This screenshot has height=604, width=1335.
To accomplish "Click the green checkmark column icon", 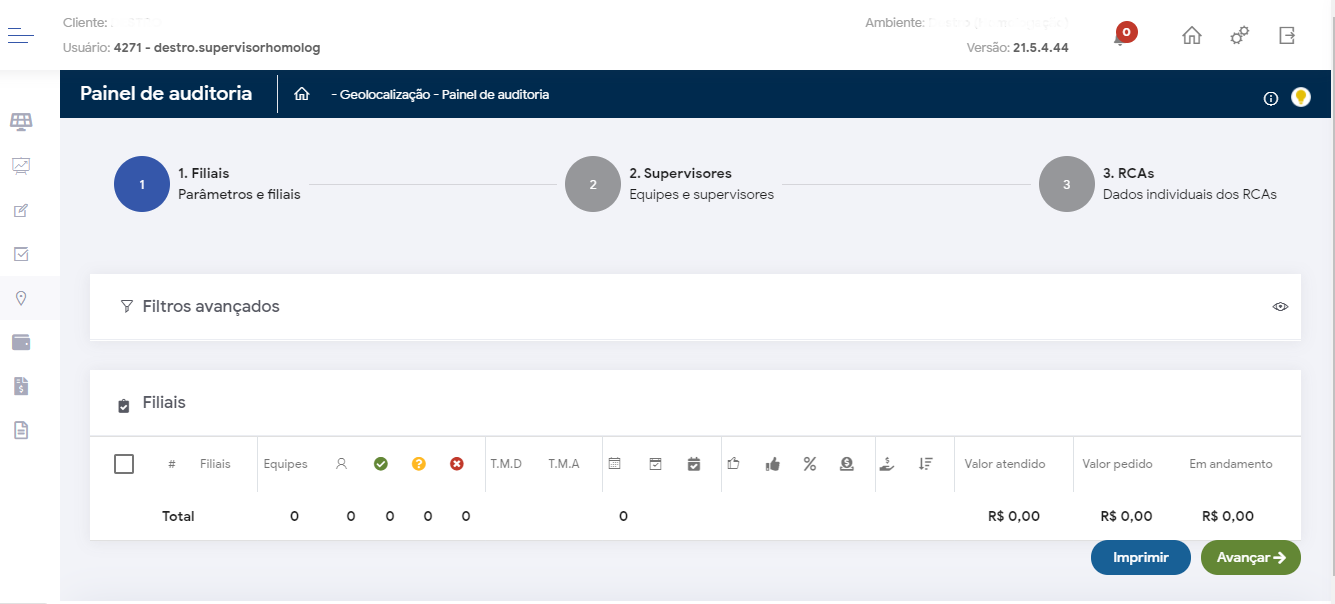I will (380, 464).
